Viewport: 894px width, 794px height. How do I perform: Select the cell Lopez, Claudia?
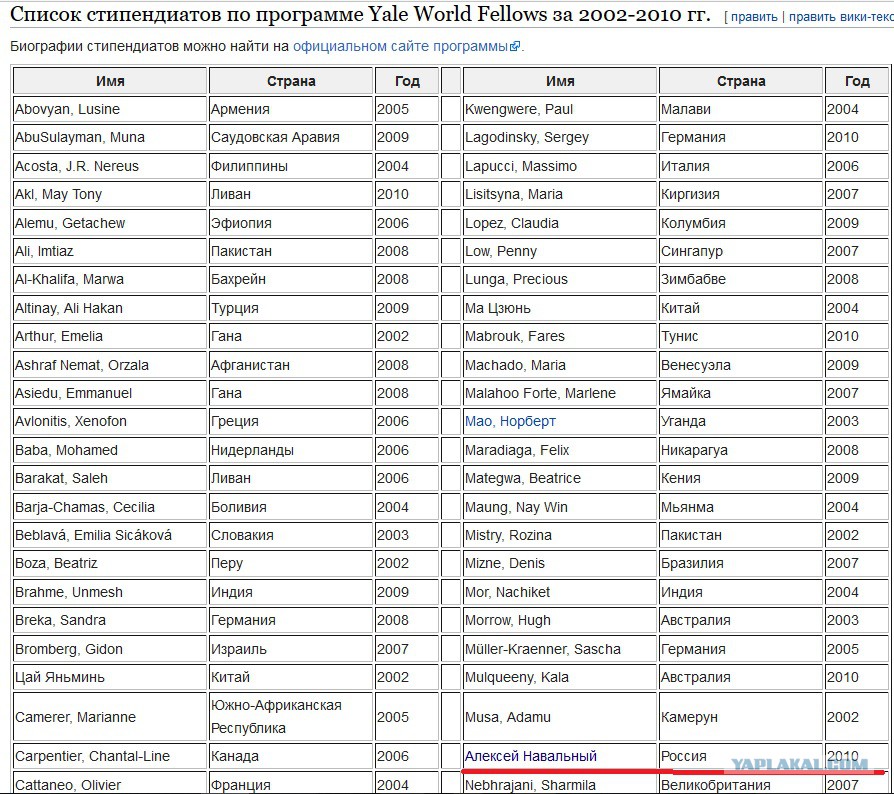coord(560,223)
